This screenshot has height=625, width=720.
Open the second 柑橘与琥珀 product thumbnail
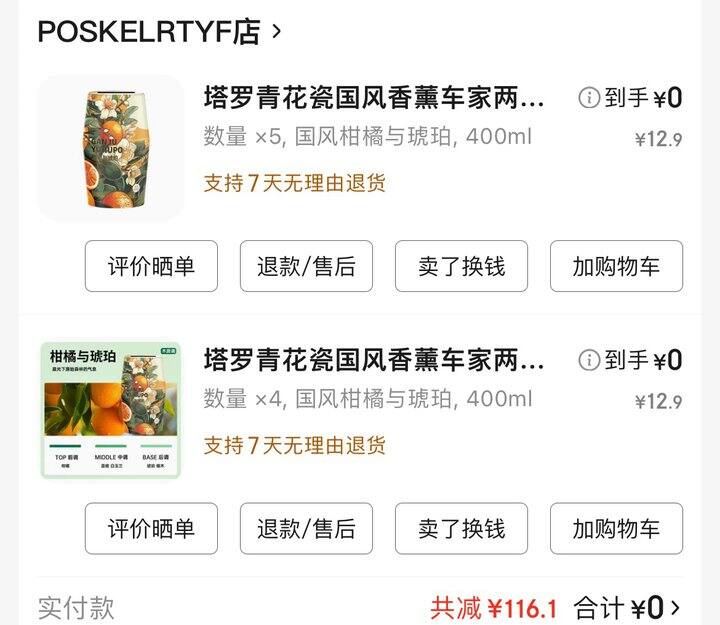111,411
